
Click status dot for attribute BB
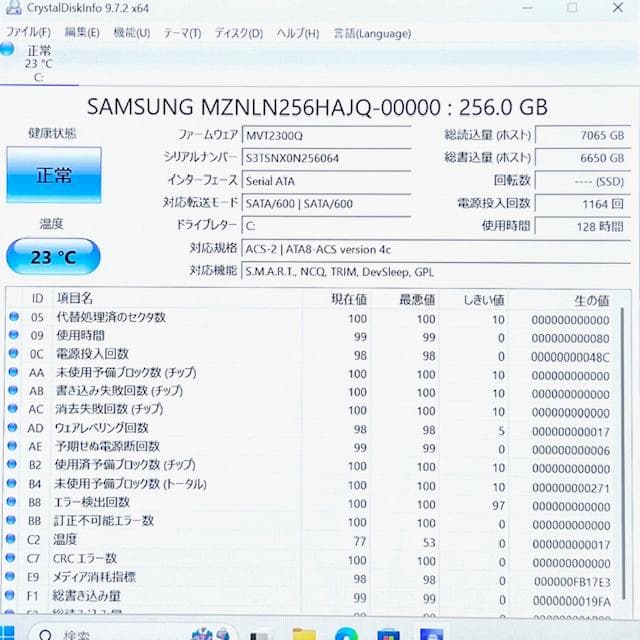click(11, 520)
